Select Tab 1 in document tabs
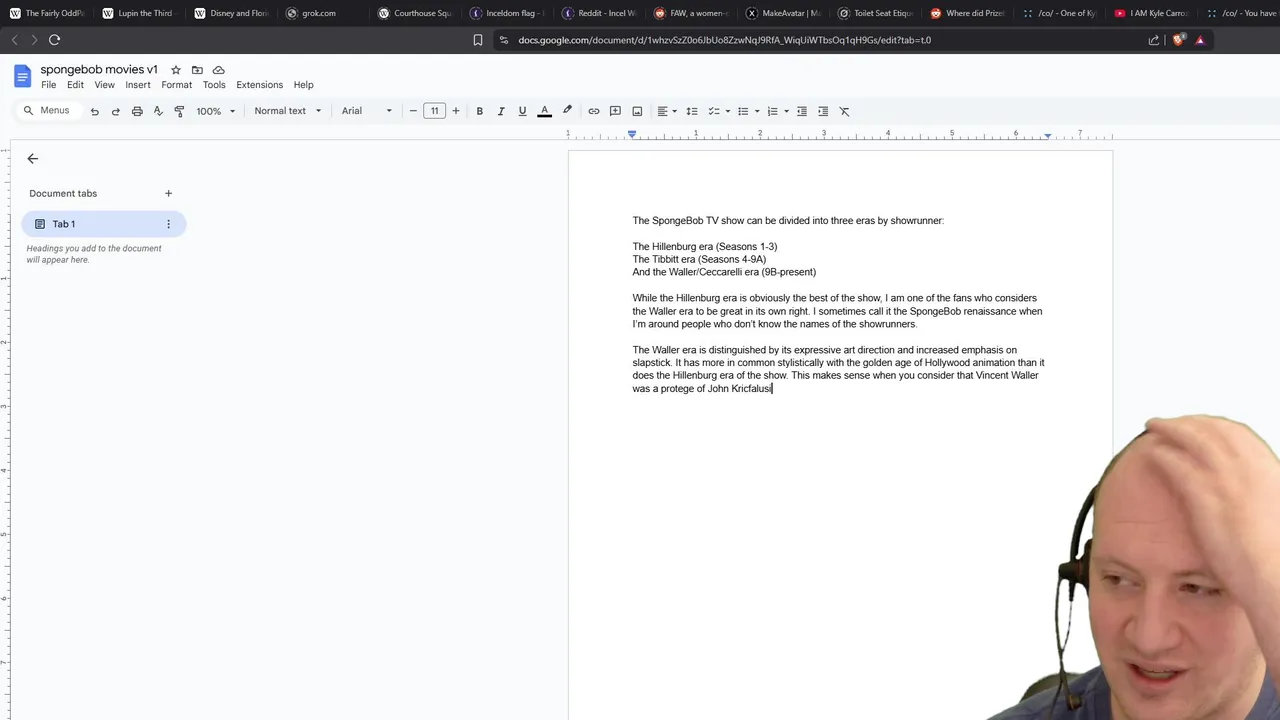 [x=103, y=224]
